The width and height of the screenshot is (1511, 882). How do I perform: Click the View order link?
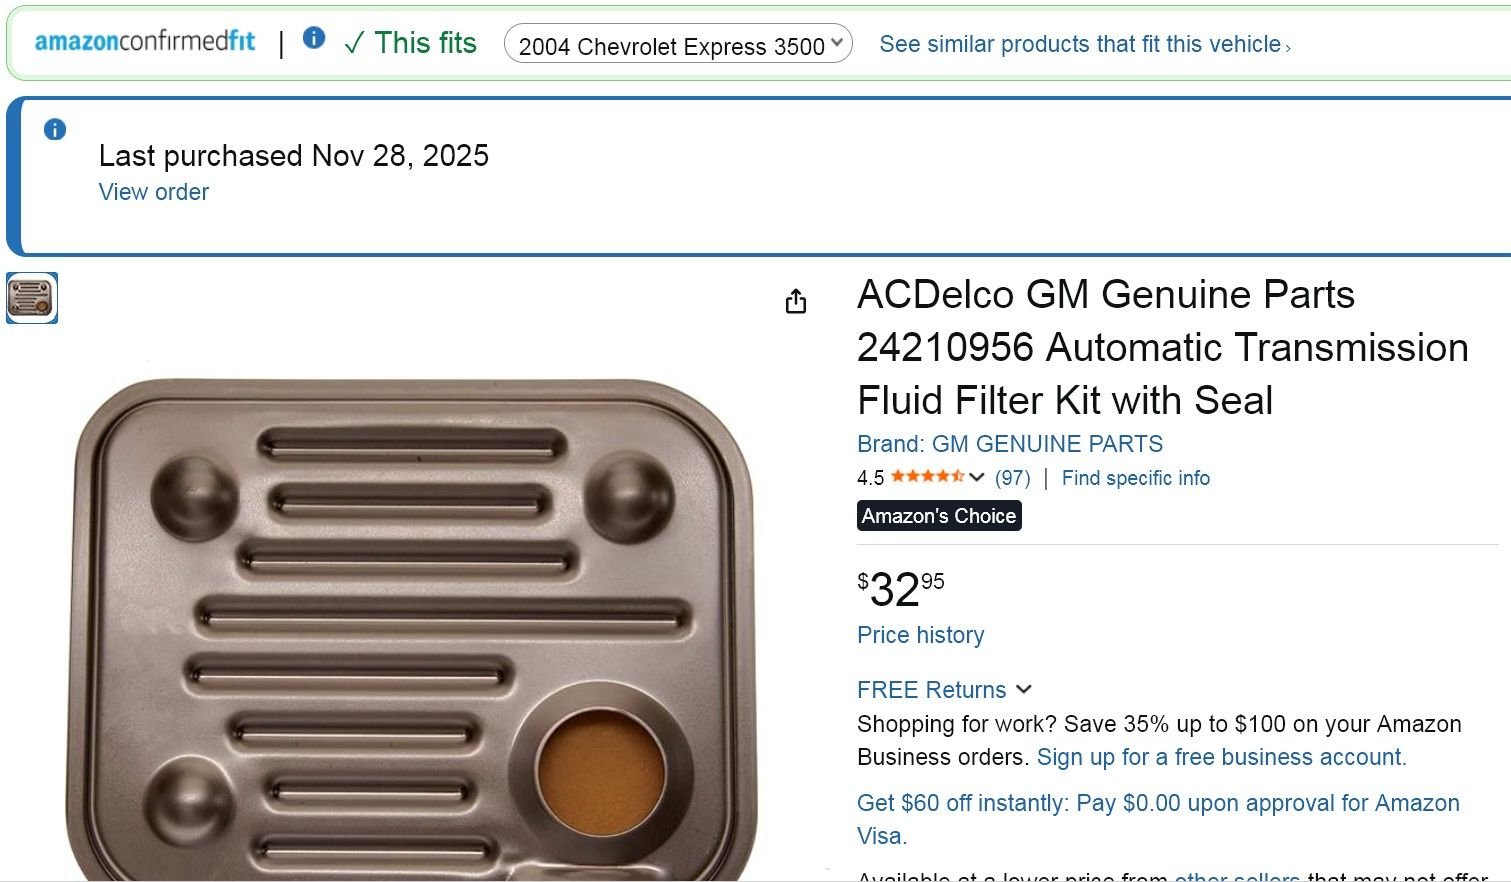pyautogui.click(x=154, y=192)
